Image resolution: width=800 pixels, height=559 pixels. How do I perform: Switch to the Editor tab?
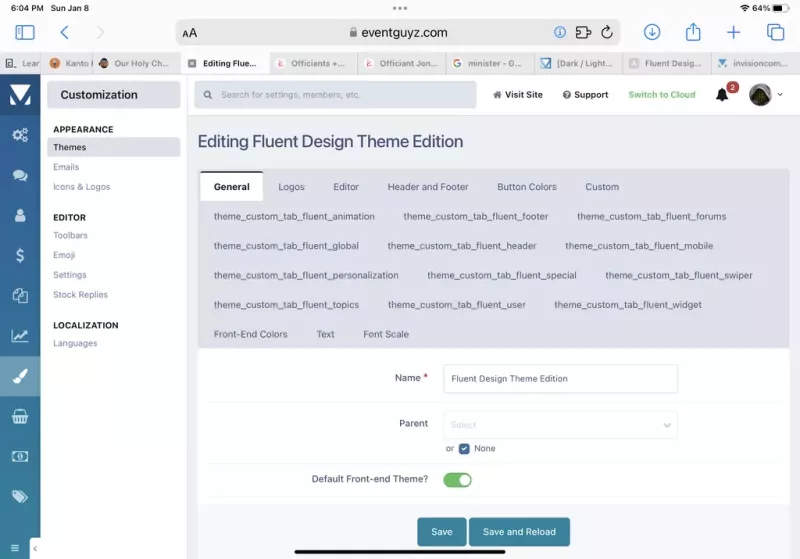[346, 187]
